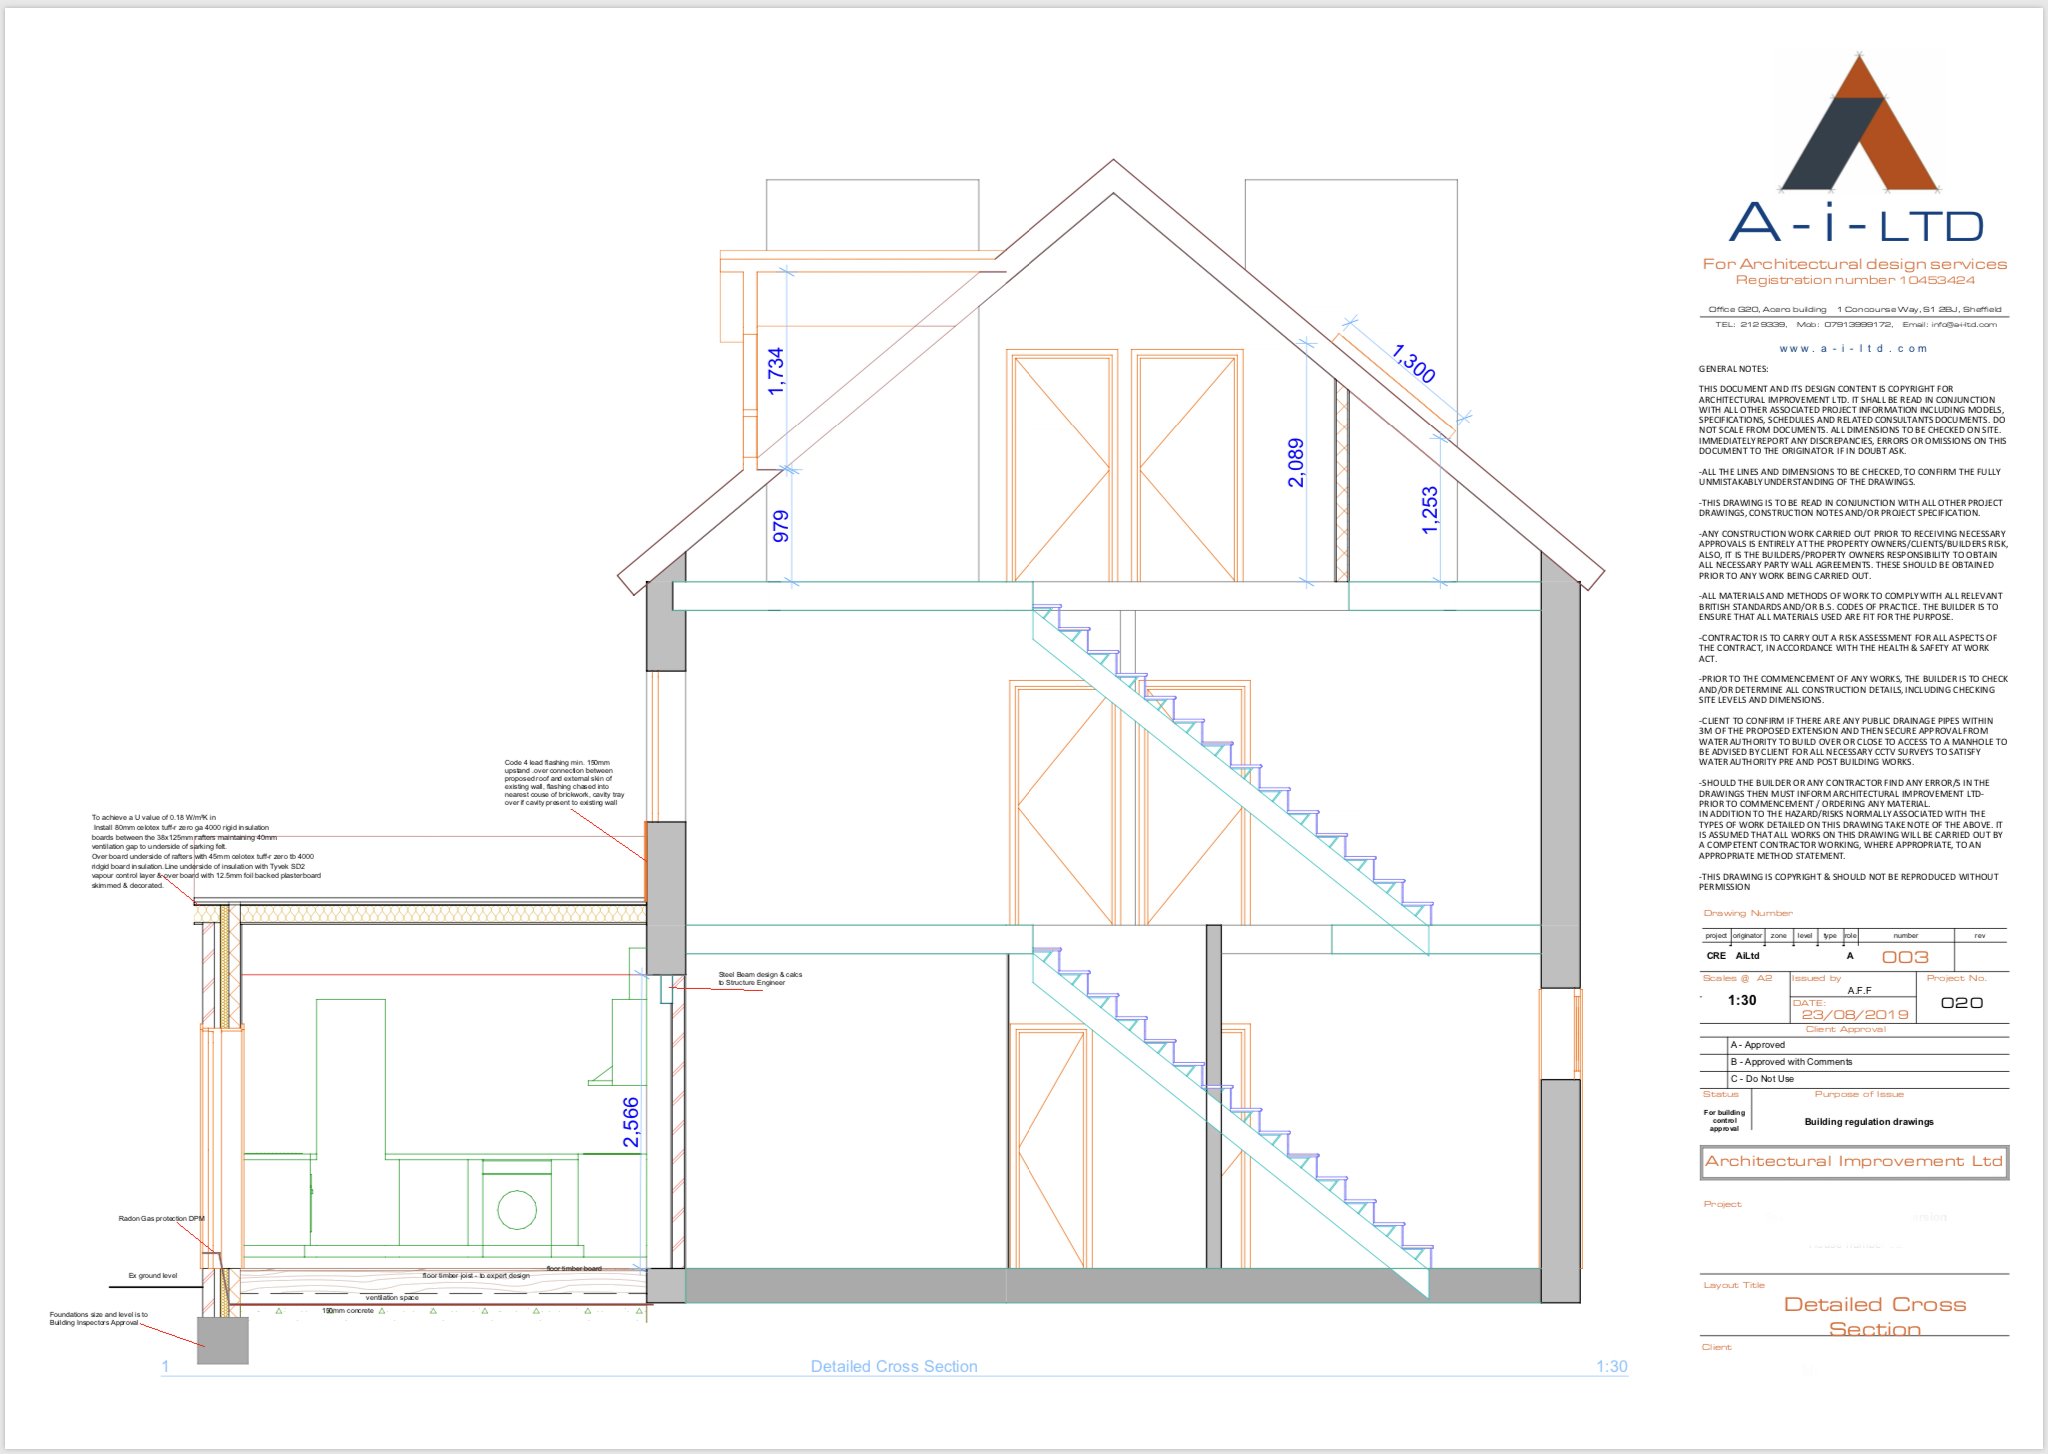Click the 'floor timber joist - to expert design' label

point(476,1275)
